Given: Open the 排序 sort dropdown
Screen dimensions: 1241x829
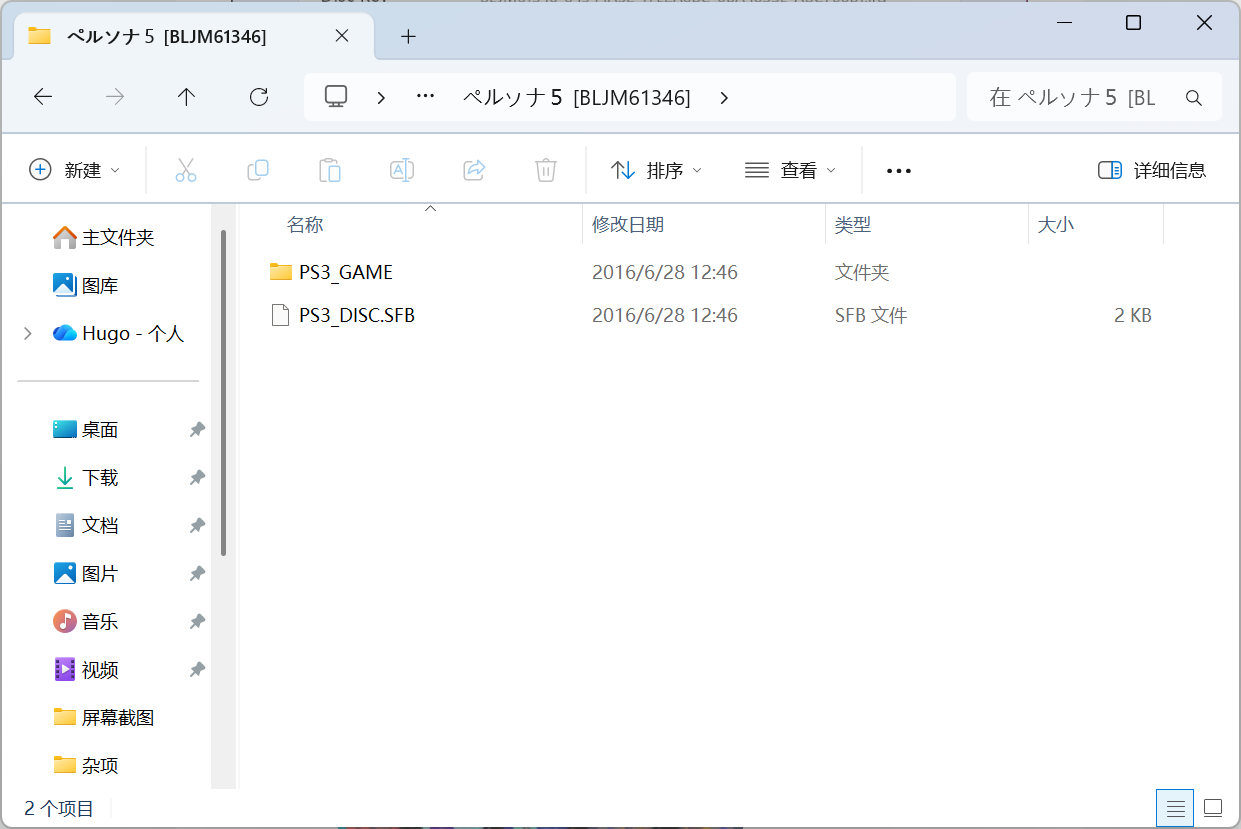Looking at the screenshot, I should 656,170.
